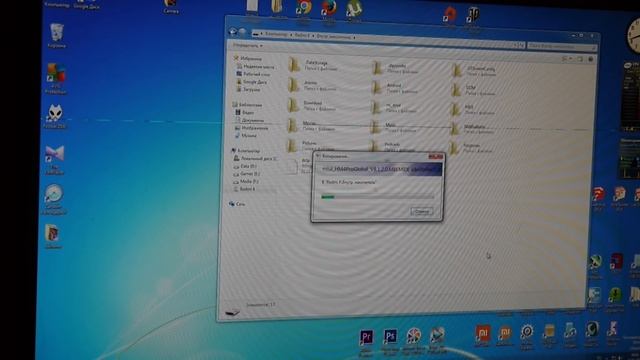The width and height of the screenshot is (640, 360).
Task: Select Библиотеки in the navigation pane
Action: [x=247, y=104]
